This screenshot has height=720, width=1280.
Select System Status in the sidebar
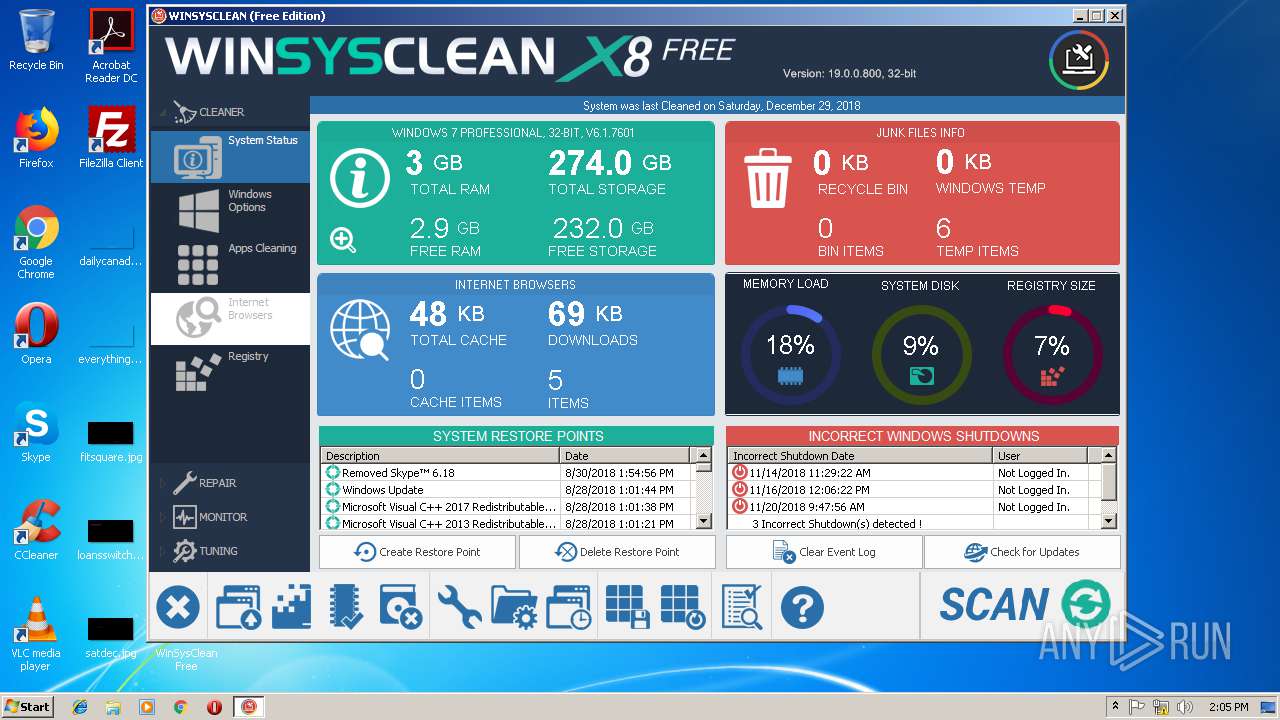(230, 156)
